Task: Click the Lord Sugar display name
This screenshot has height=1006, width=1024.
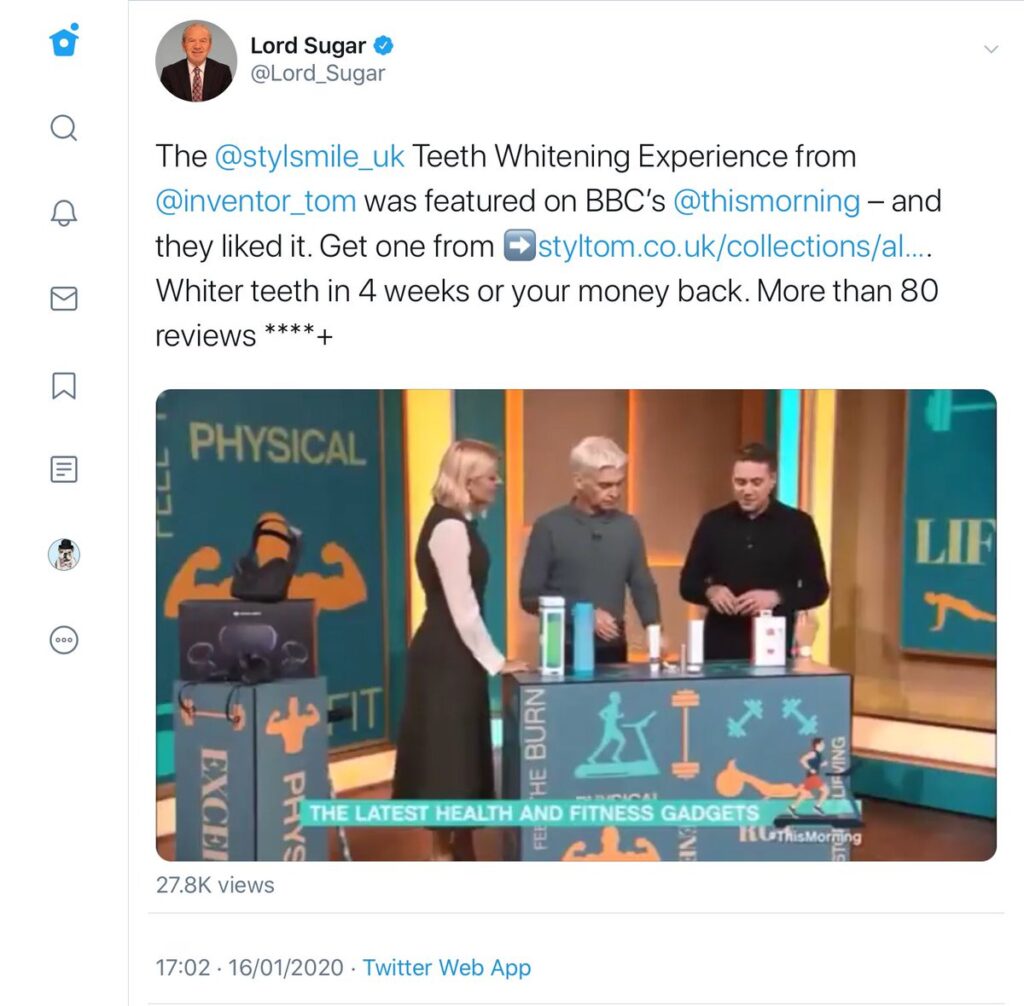Action: (x=308, y=46)
